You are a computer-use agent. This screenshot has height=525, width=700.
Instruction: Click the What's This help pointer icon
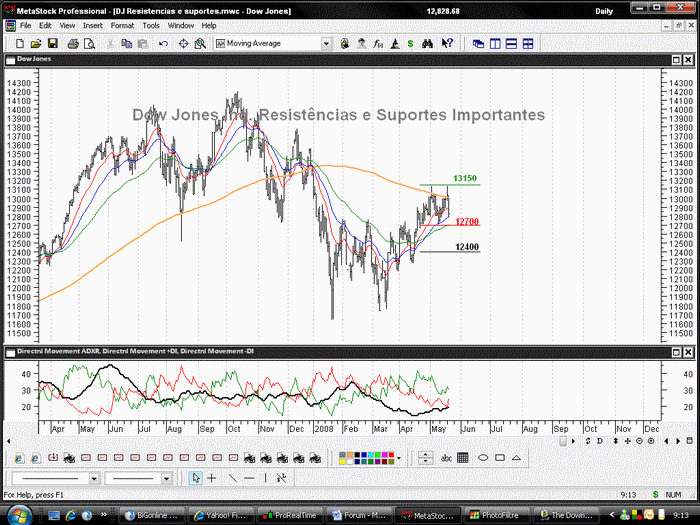click(447, 44)
